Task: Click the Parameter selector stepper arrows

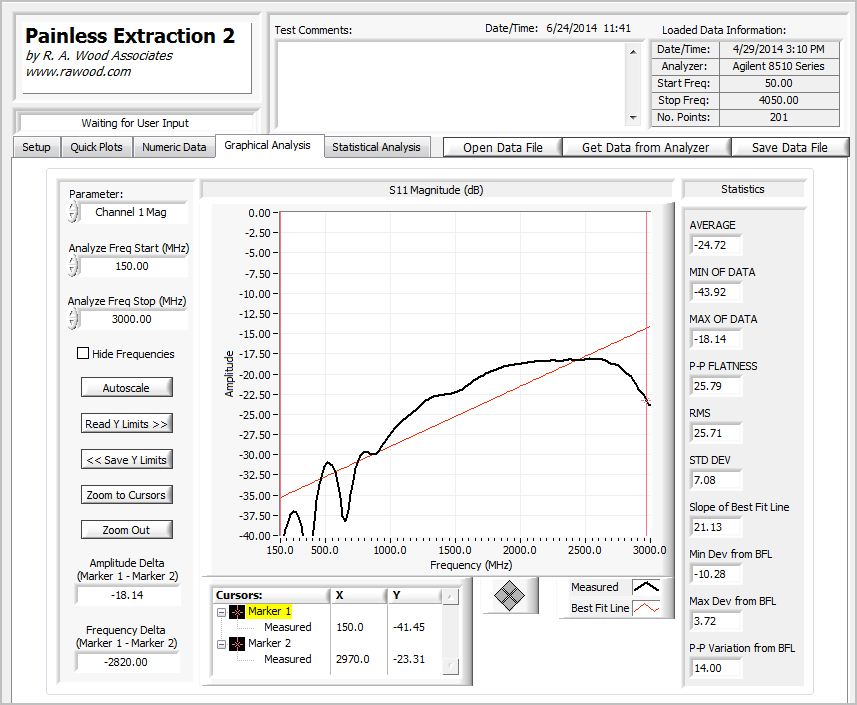Action: tap(73, 212)
